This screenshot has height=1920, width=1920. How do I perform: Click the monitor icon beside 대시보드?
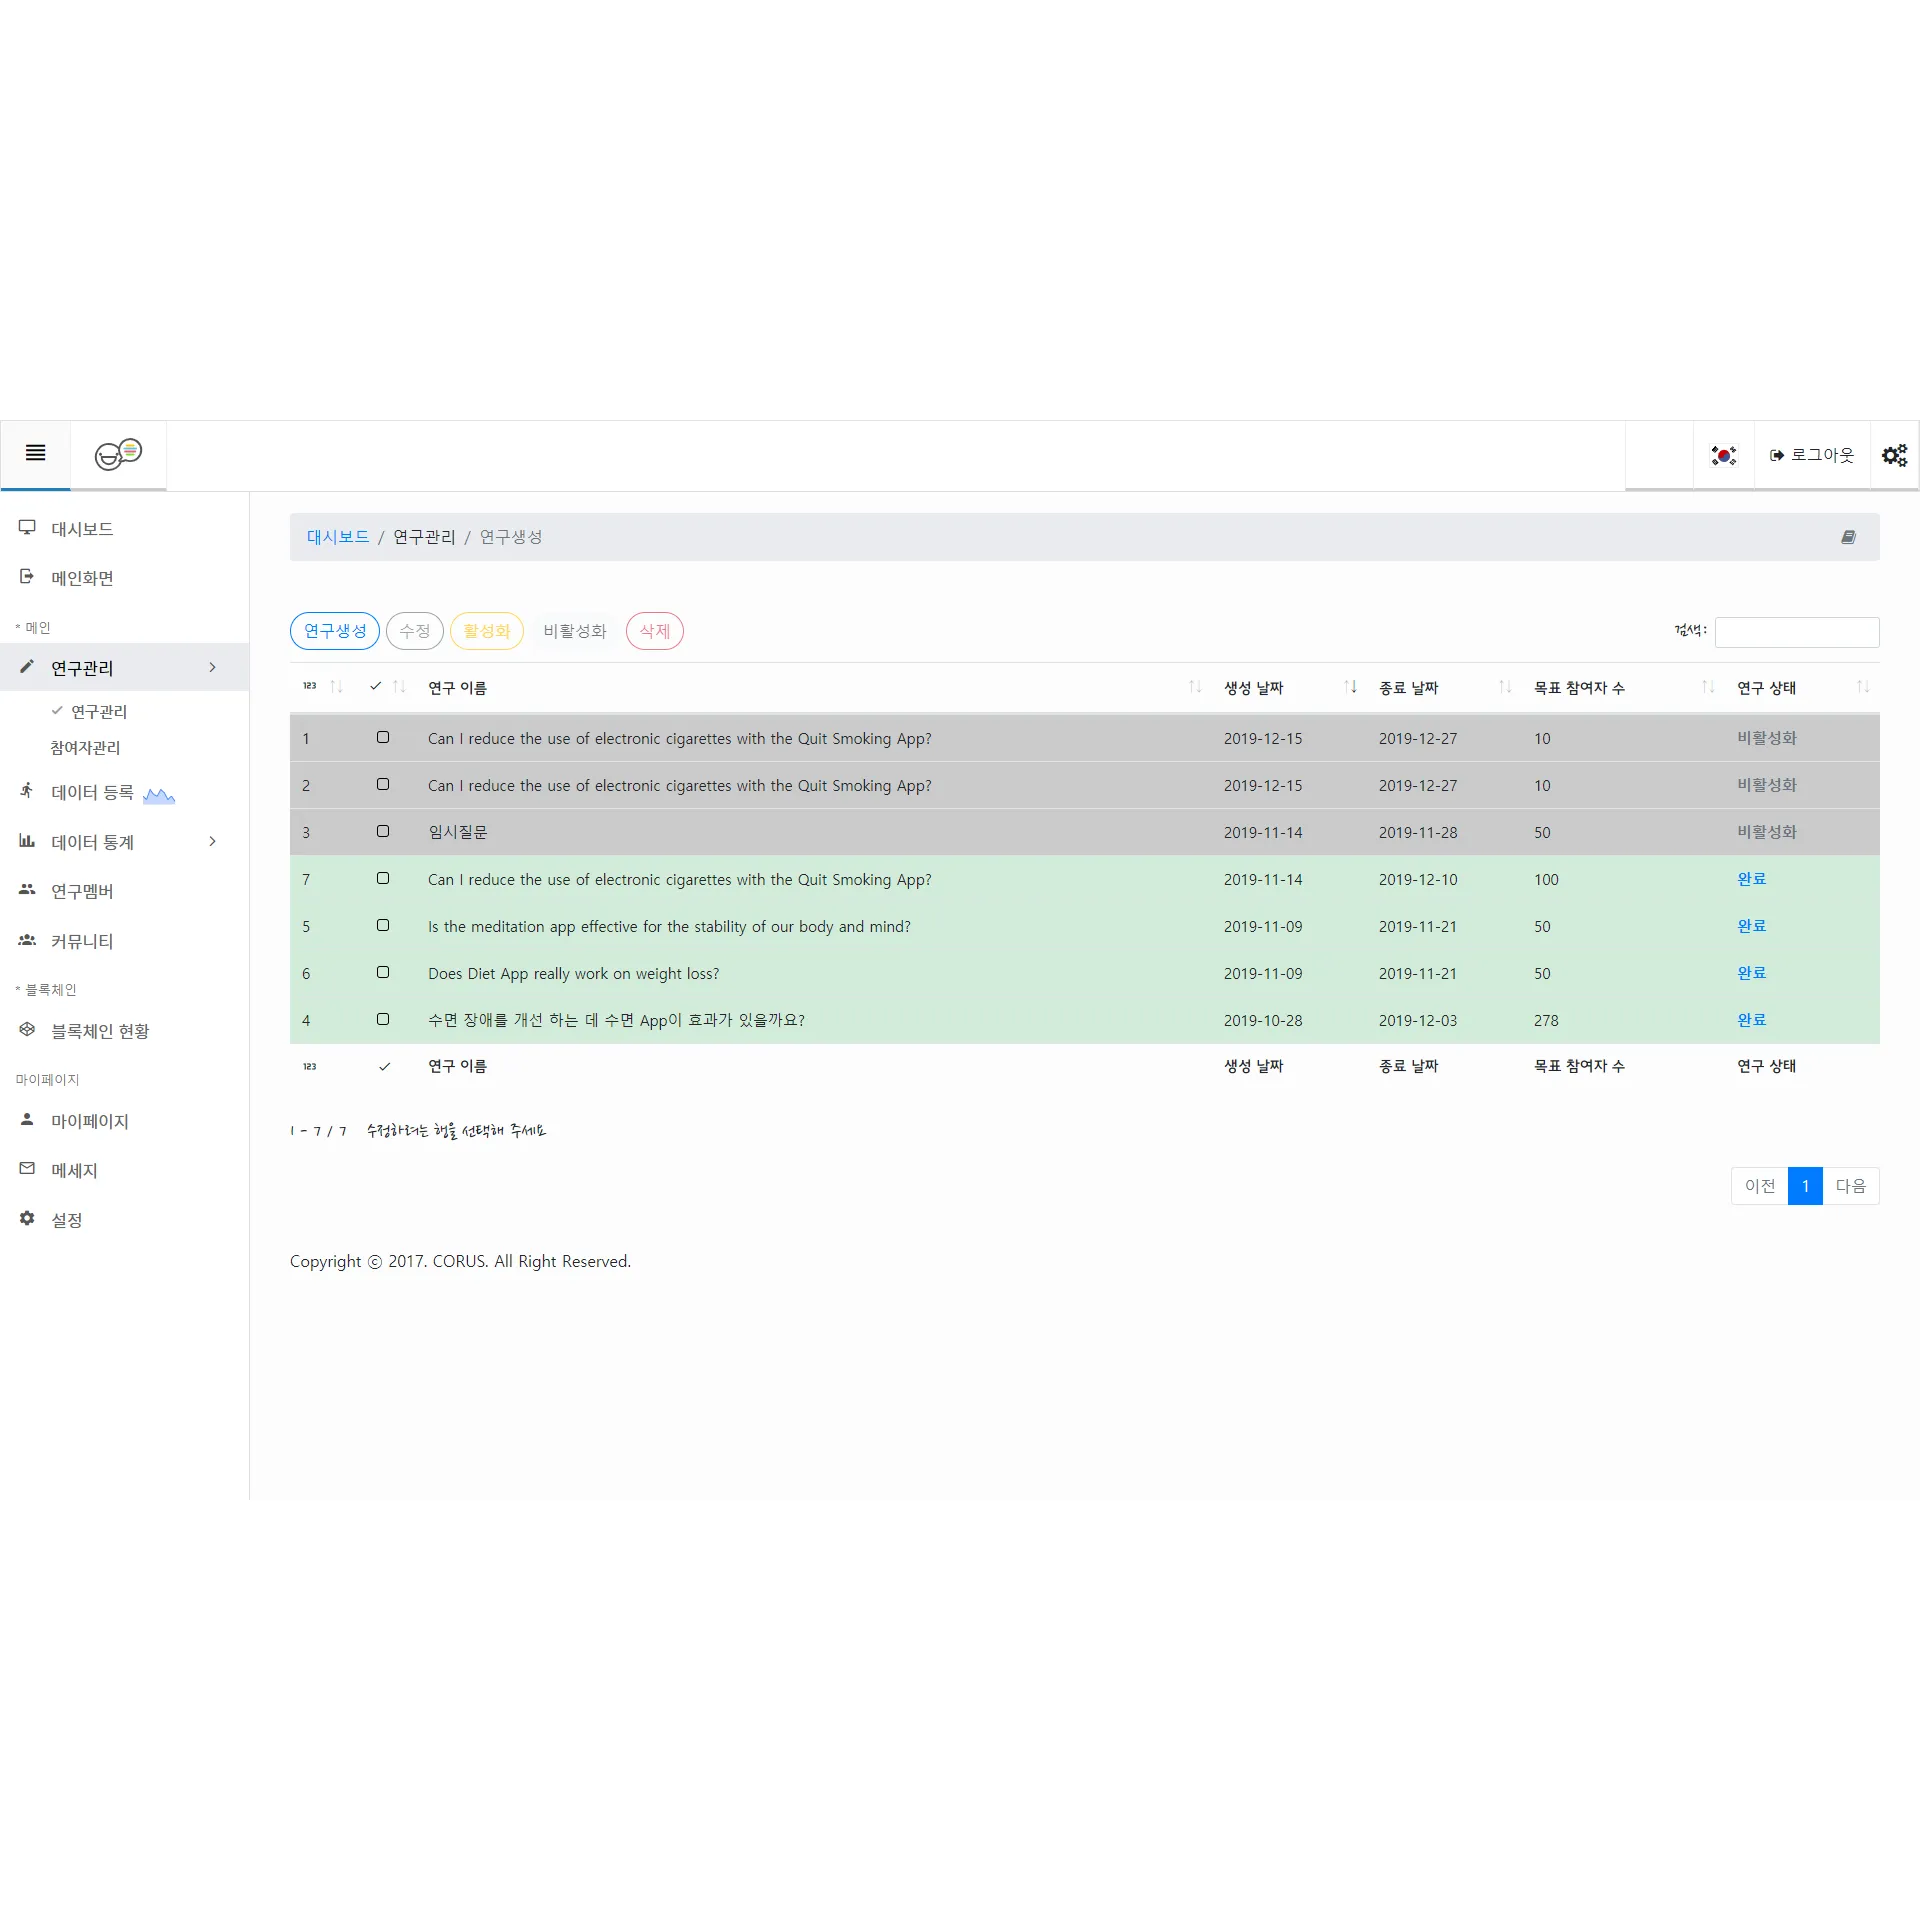pyautogui.click(x=27, y=528)
